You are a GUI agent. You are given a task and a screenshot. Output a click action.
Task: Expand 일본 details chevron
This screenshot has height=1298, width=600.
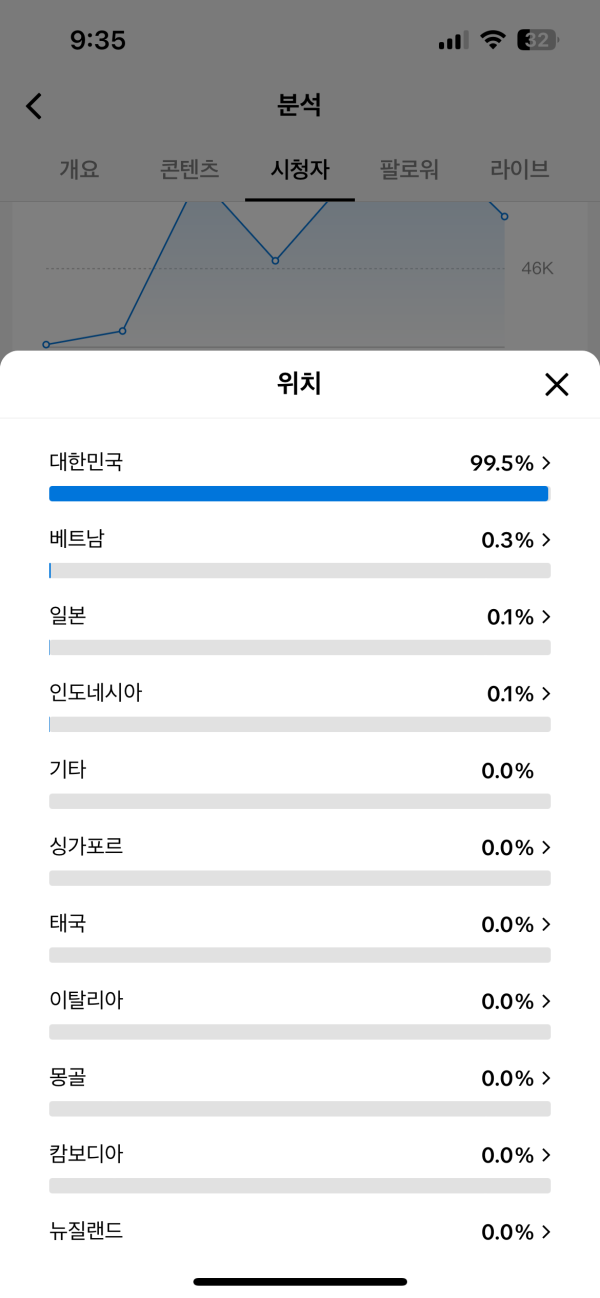[546, 617]
